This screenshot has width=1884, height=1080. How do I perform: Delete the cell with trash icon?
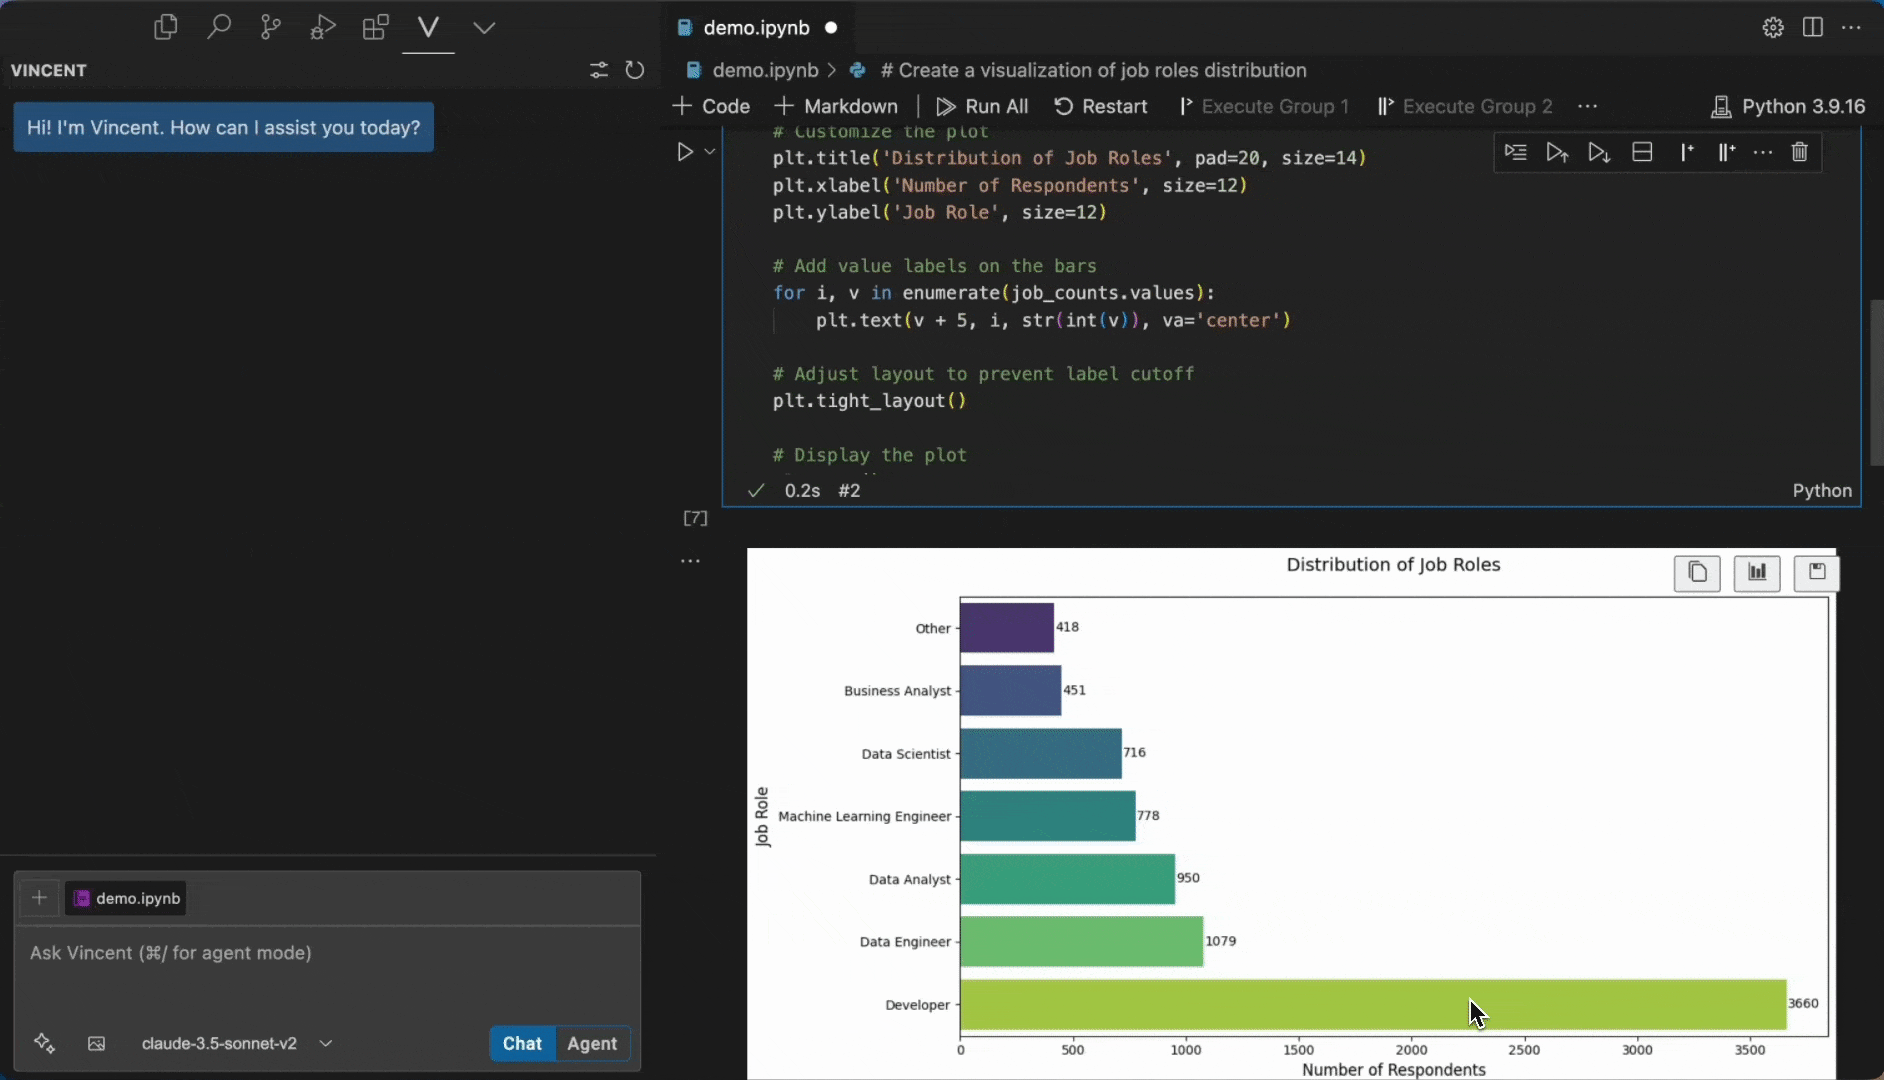[x=1800, y=152]
